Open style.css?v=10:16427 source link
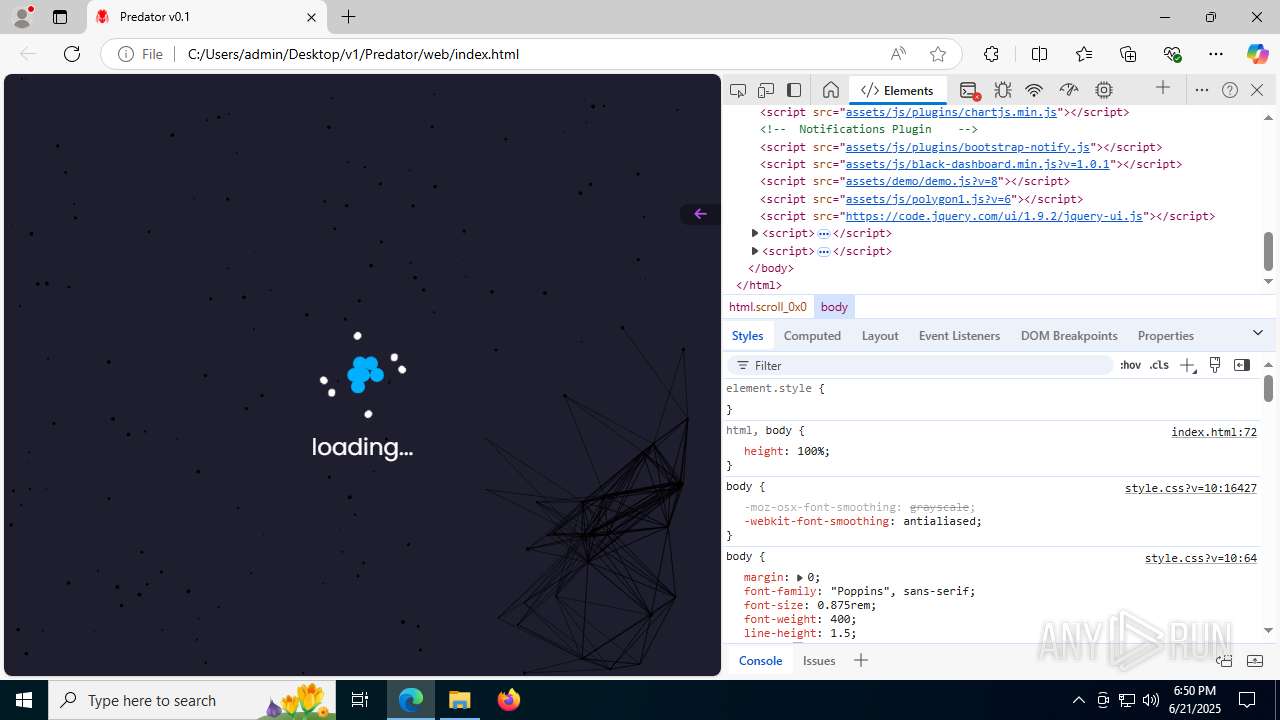The height and width of the screenshot is (720, 1280). [1191, 488]
